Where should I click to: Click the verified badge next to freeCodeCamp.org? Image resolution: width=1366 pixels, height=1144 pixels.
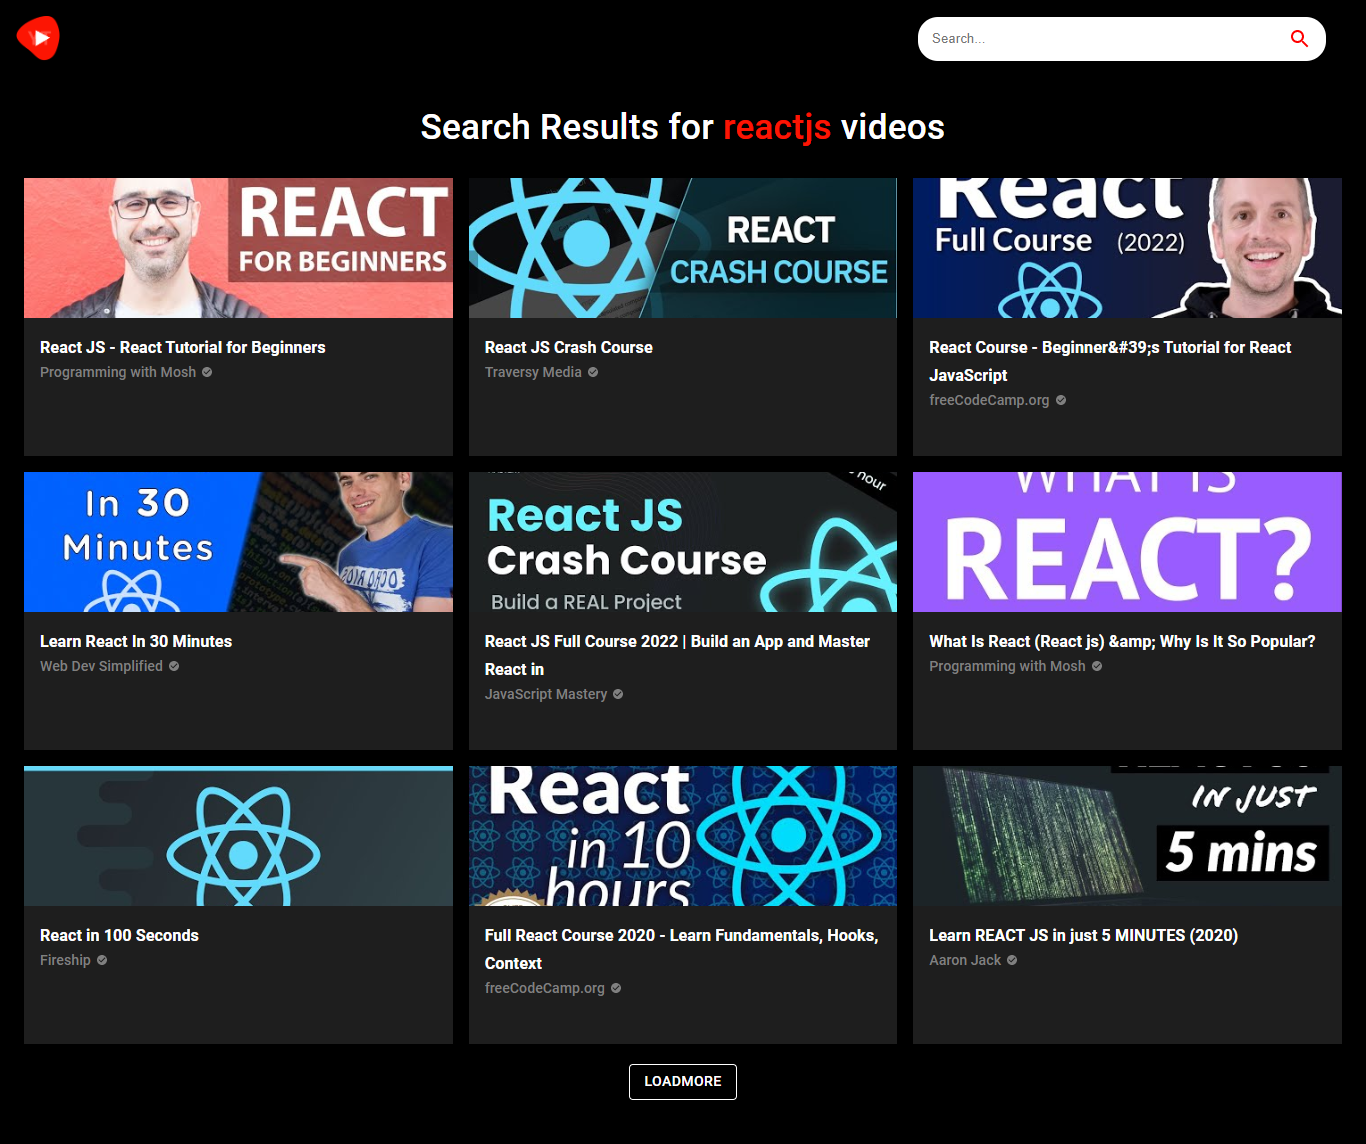[1061, 399]
